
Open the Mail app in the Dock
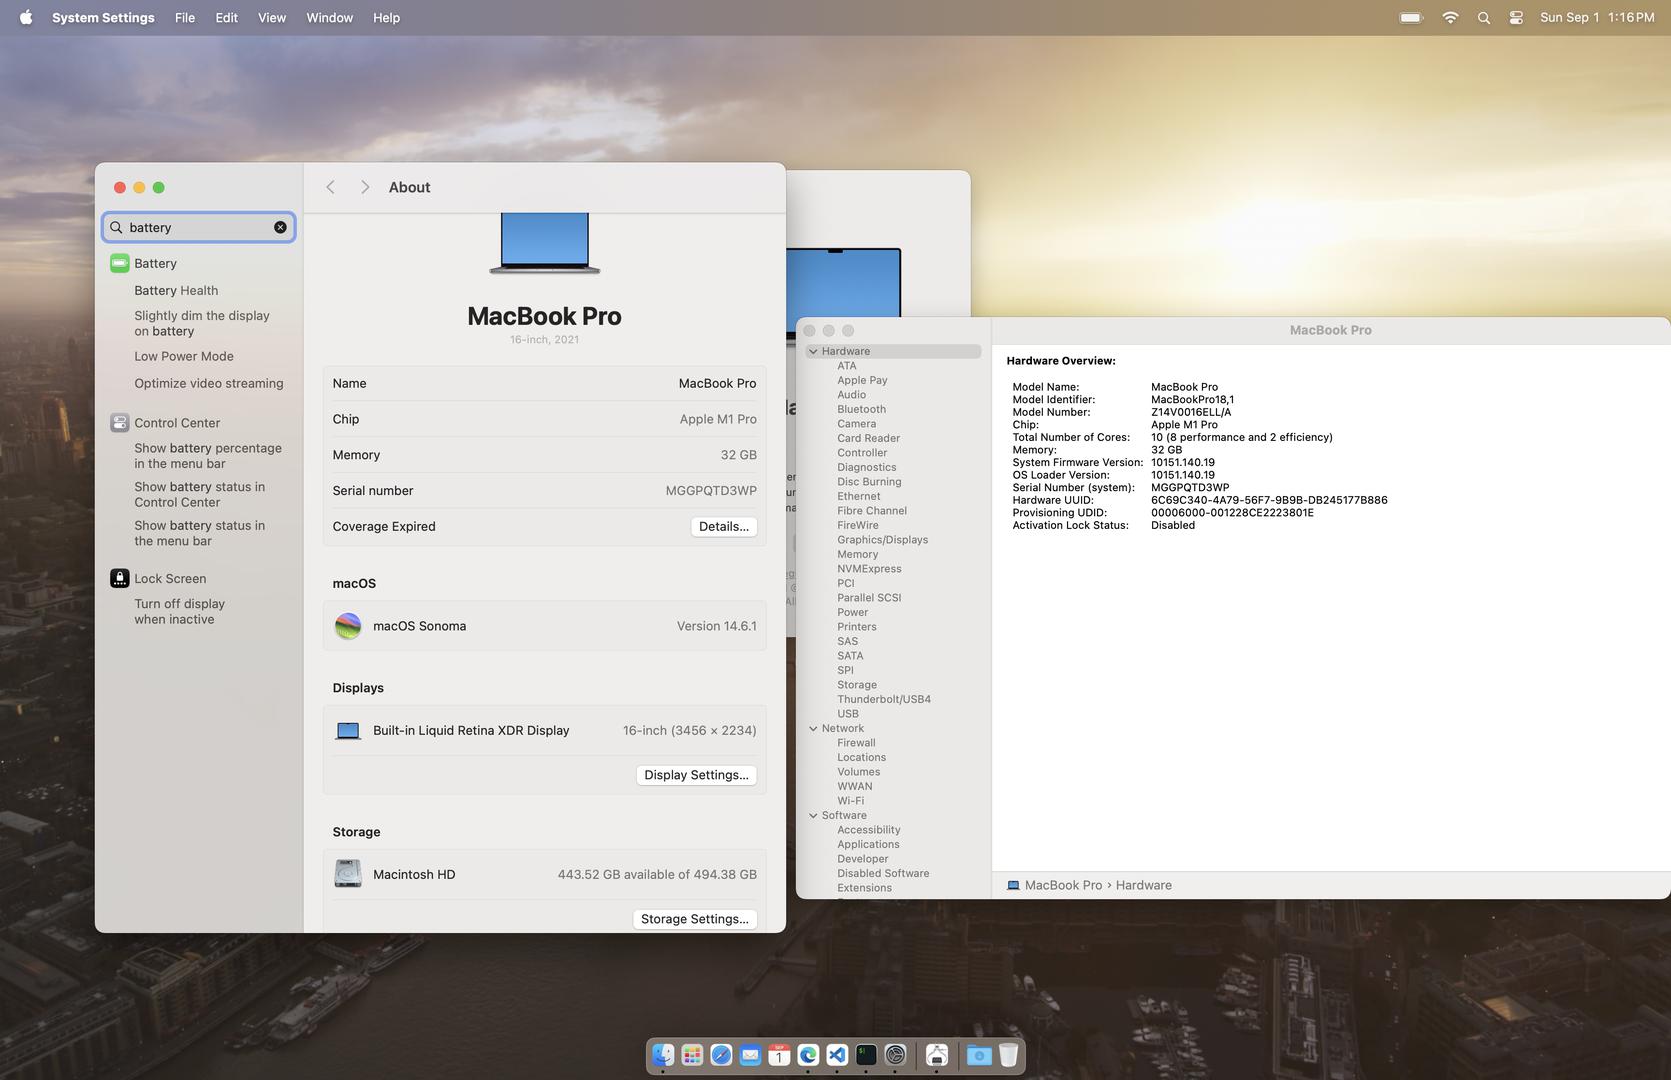[x=750, y=1055]
